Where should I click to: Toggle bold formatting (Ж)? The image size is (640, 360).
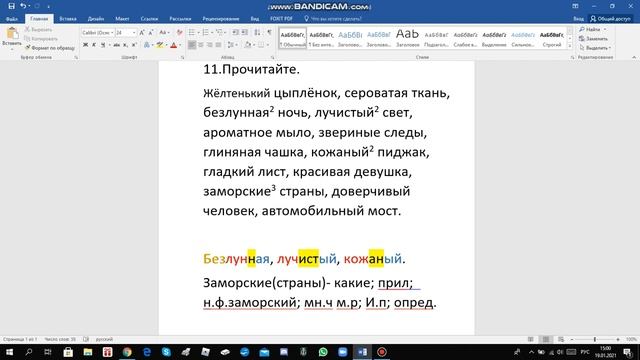click(85, 45)
